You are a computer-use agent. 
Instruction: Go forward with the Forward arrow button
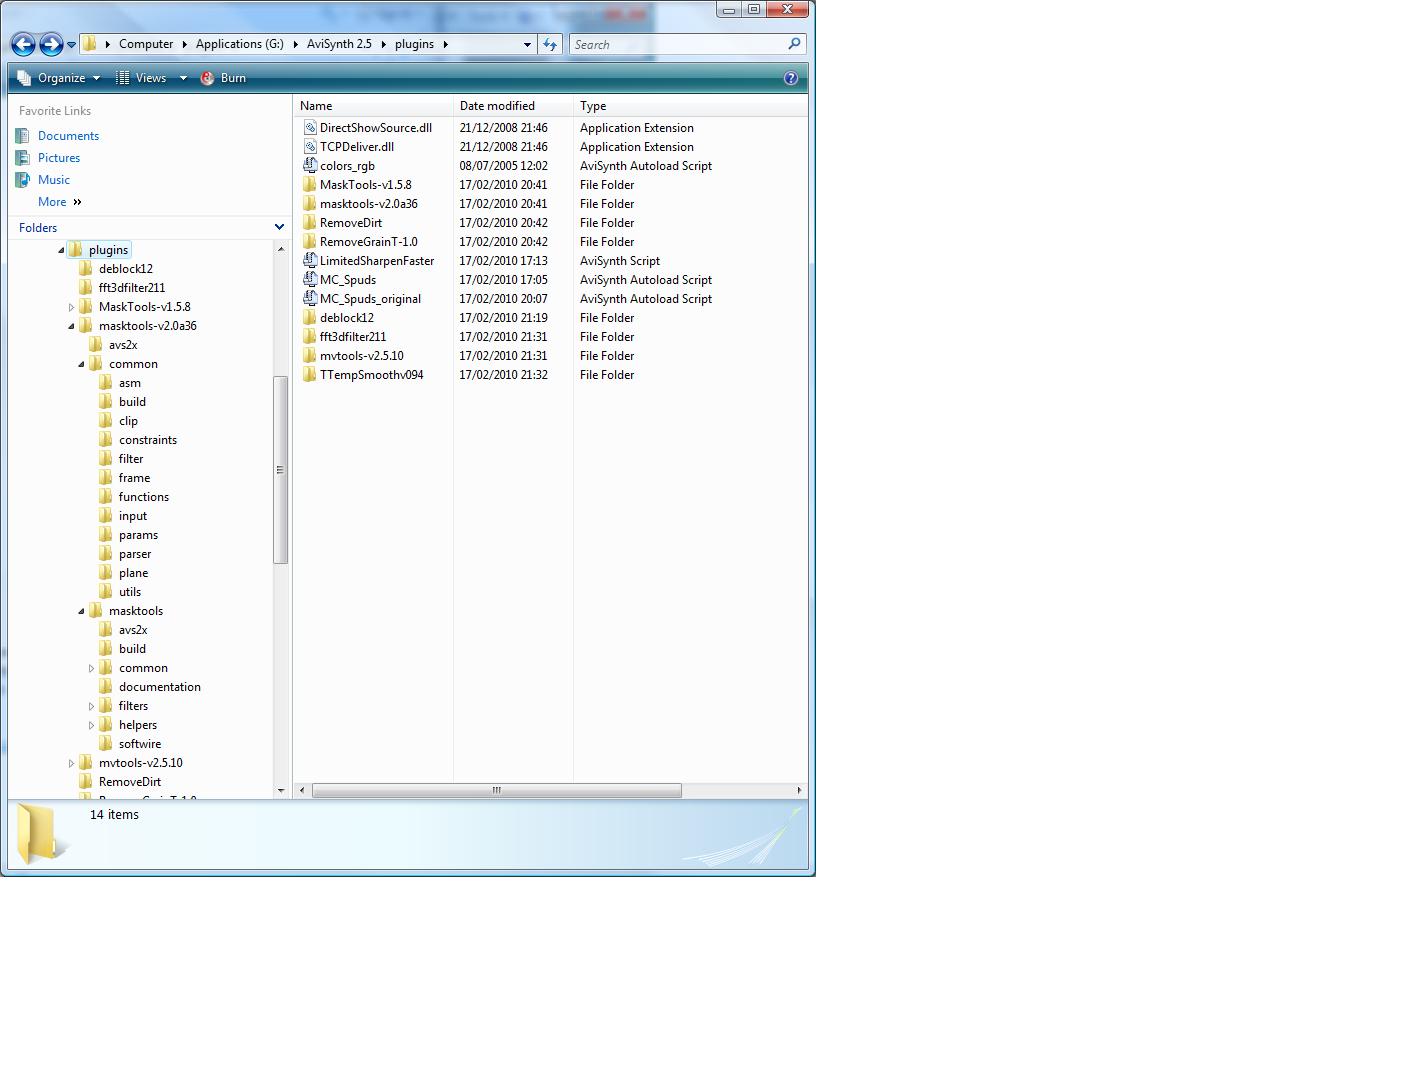click(51, 44)
